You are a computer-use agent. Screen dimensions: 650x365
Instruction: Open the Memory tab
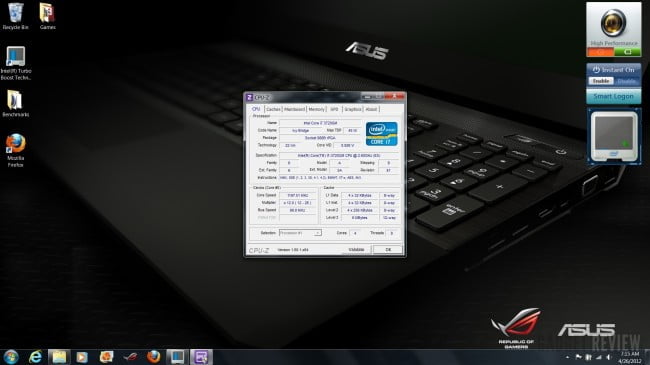coord(316,110)
